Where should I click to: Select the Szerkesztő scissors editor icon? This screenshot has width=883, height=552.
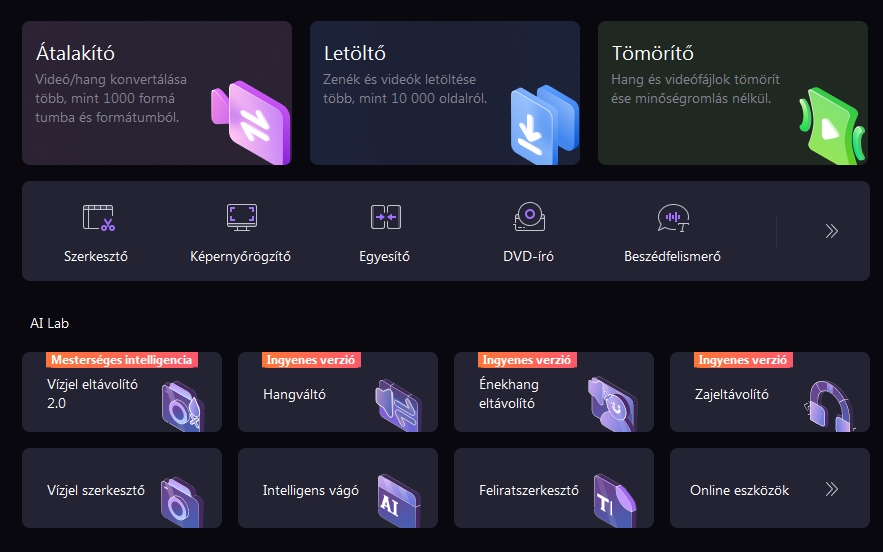pyautogui.click(x=97, y=217)
